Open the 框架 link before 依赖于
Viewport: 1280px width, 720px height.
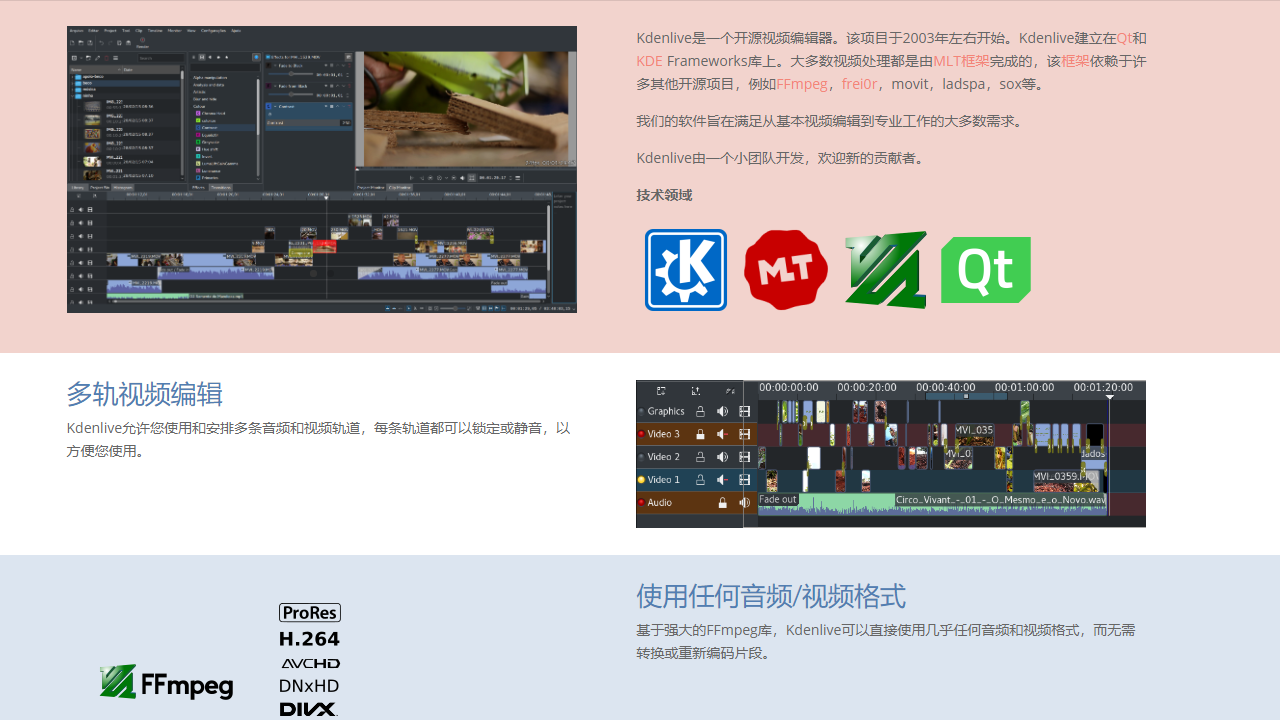pos(1075,61)
